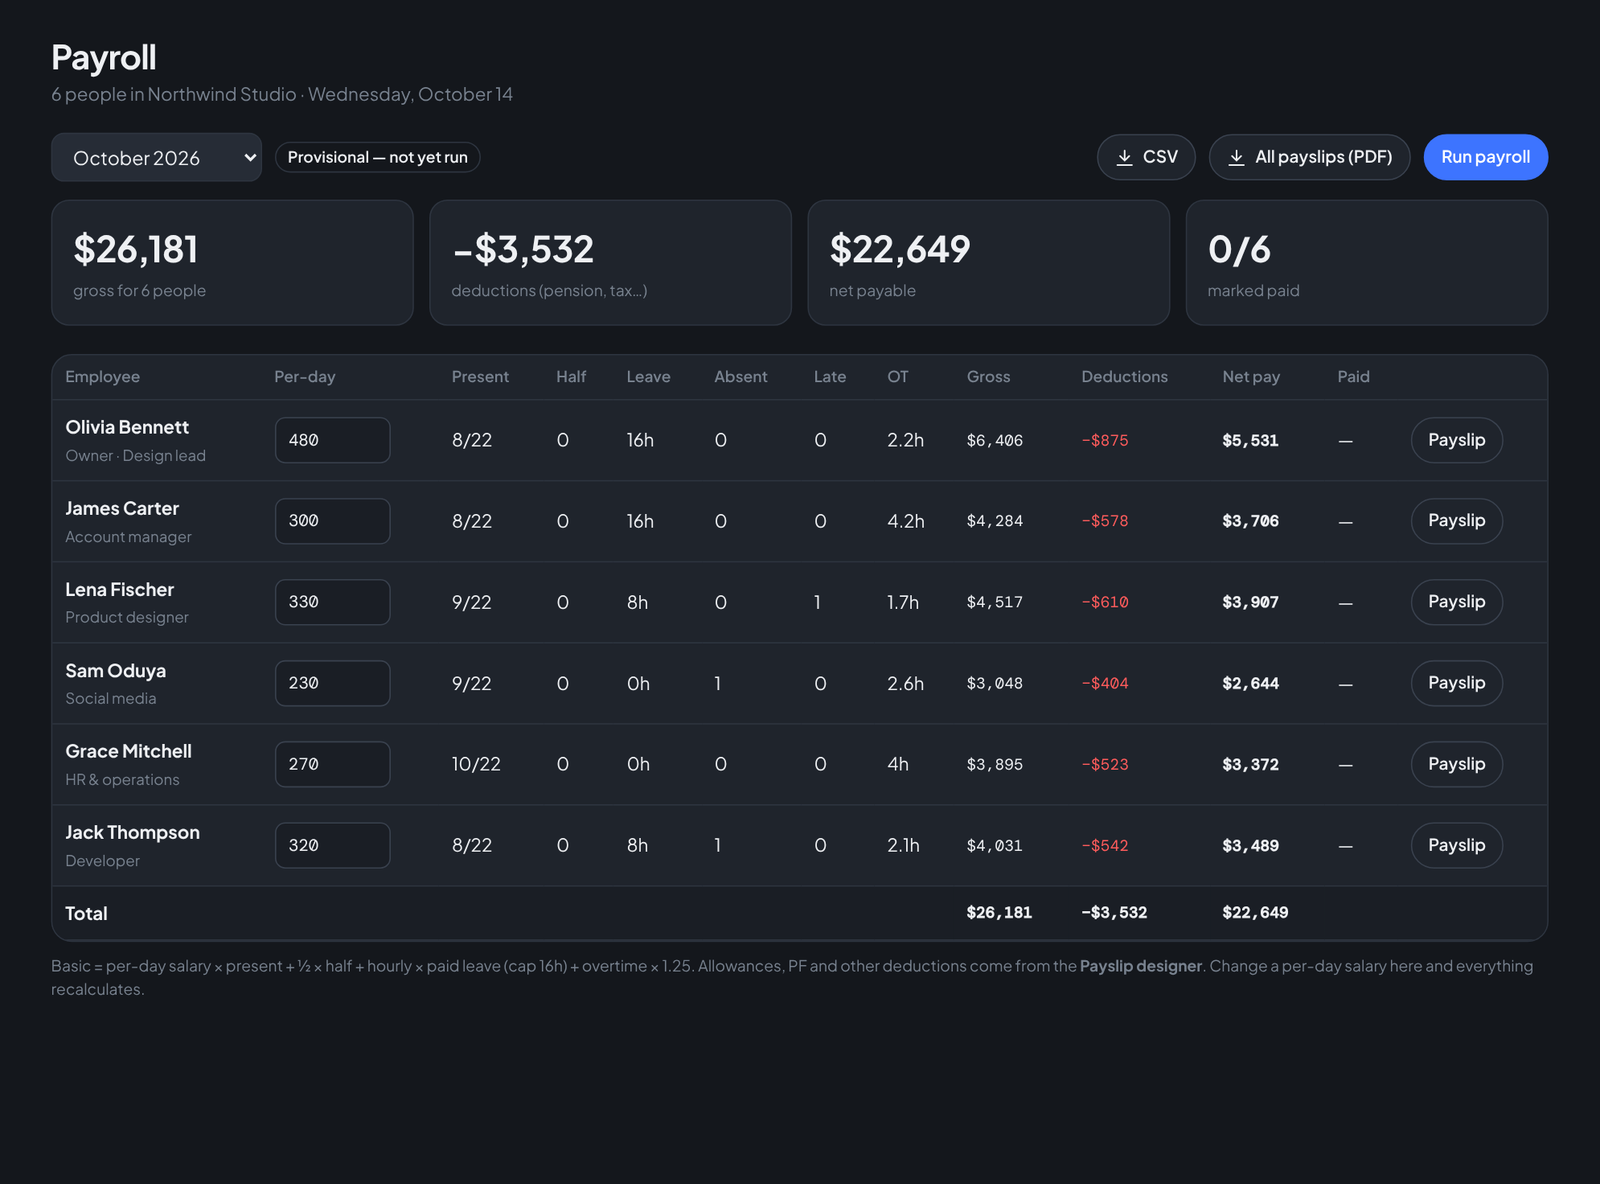Image resolution: width=1600 pixels, height=1184 pixels.
Task: Click the Employee column header
Action: 102,377
